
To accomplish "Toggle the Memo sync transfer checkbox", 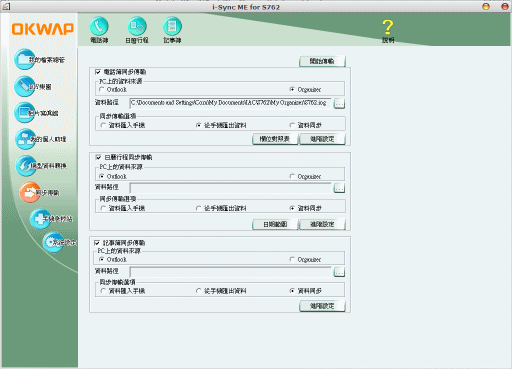I will 97,243.
